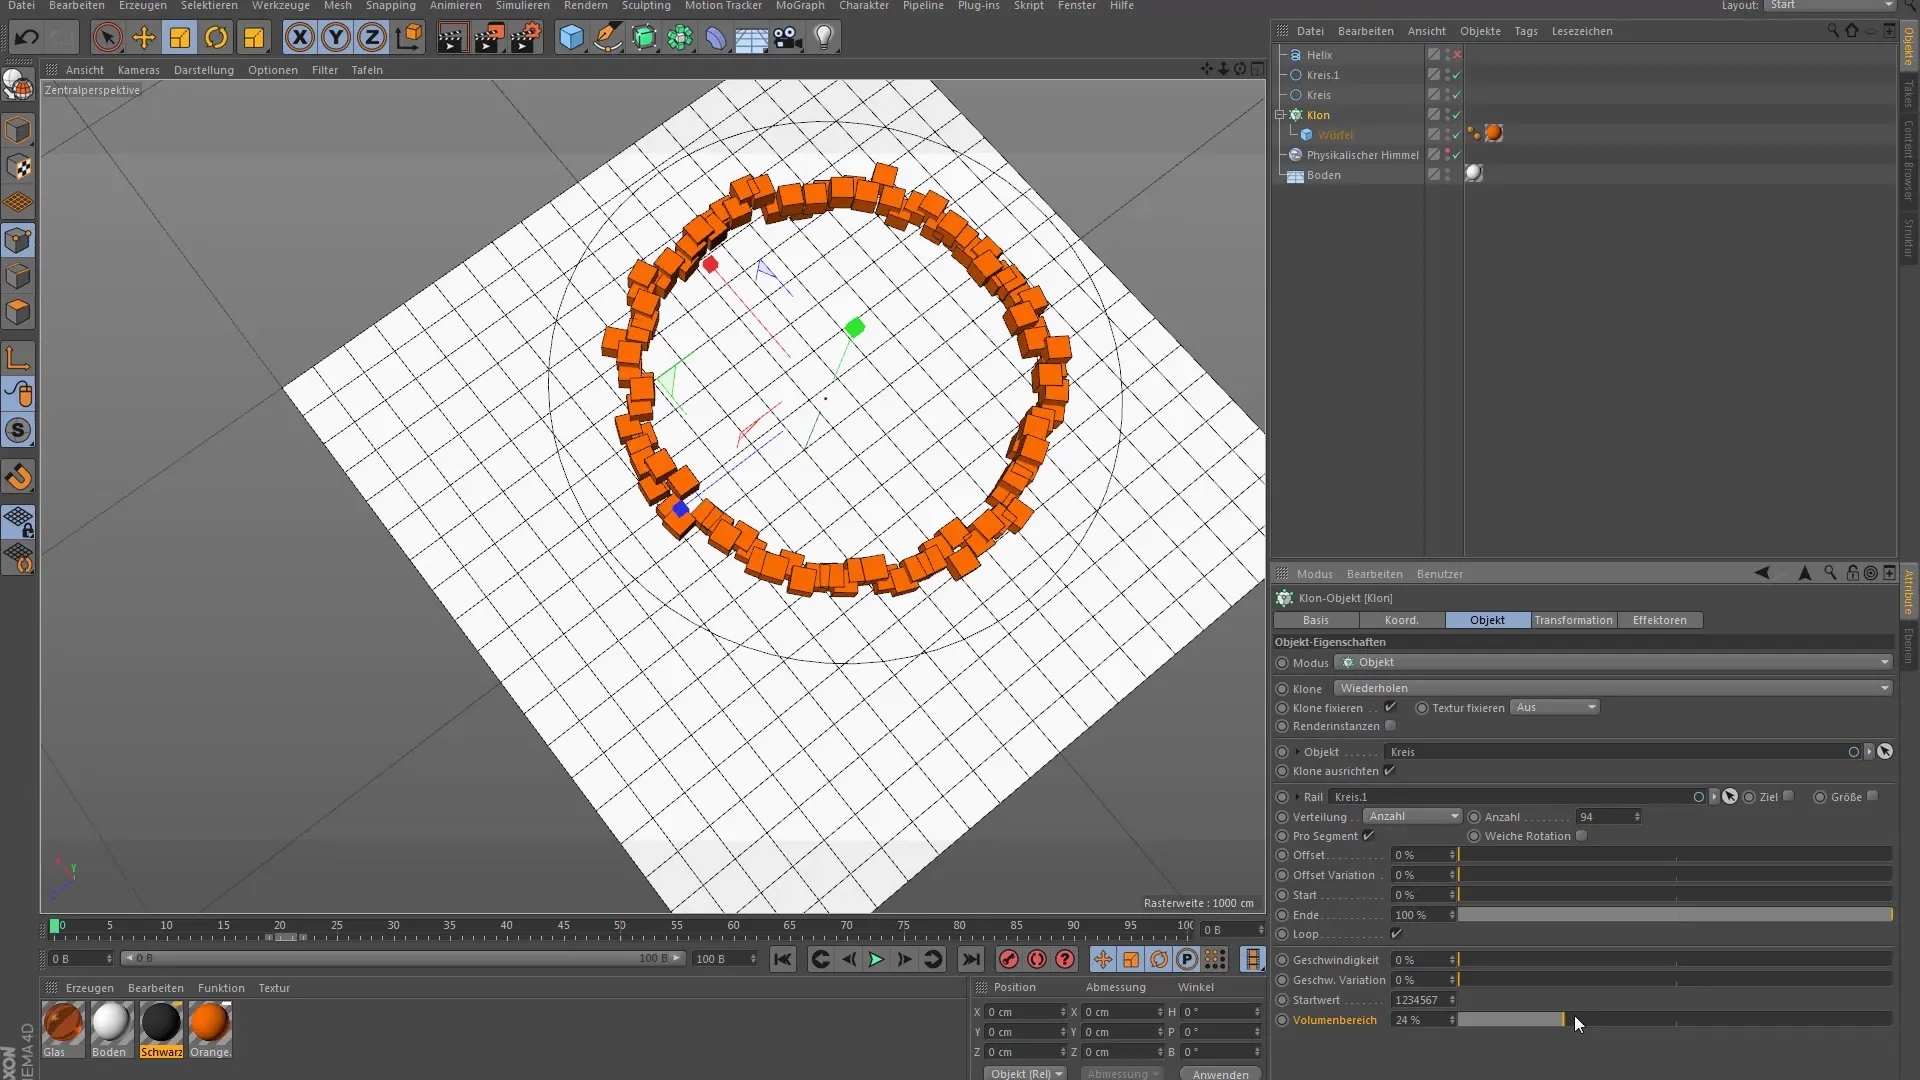This screenshot has width=1920, height=1080.
Task: Select the Rotate tool
Action: point(216,38)
